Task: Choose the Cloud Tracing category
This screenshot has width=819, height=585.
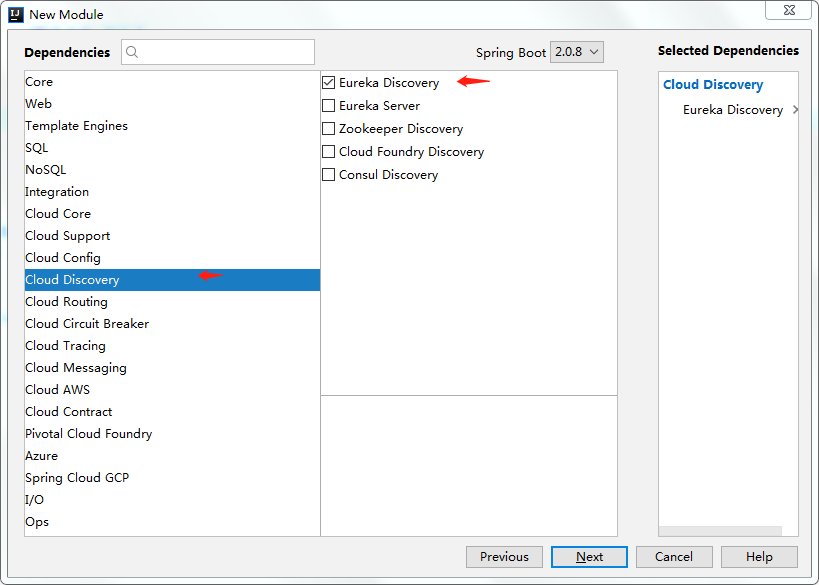Action: tap(172, 346)
